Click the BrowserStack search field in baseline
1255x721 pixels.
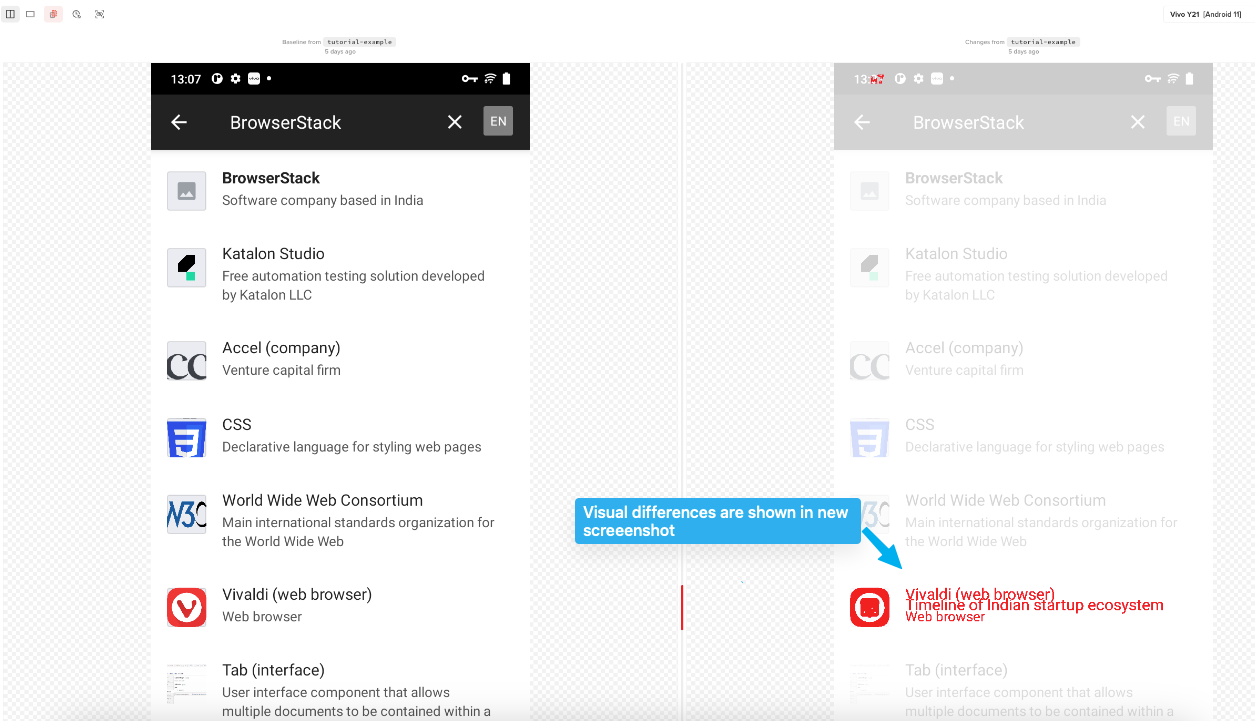[x=286, y=122]
